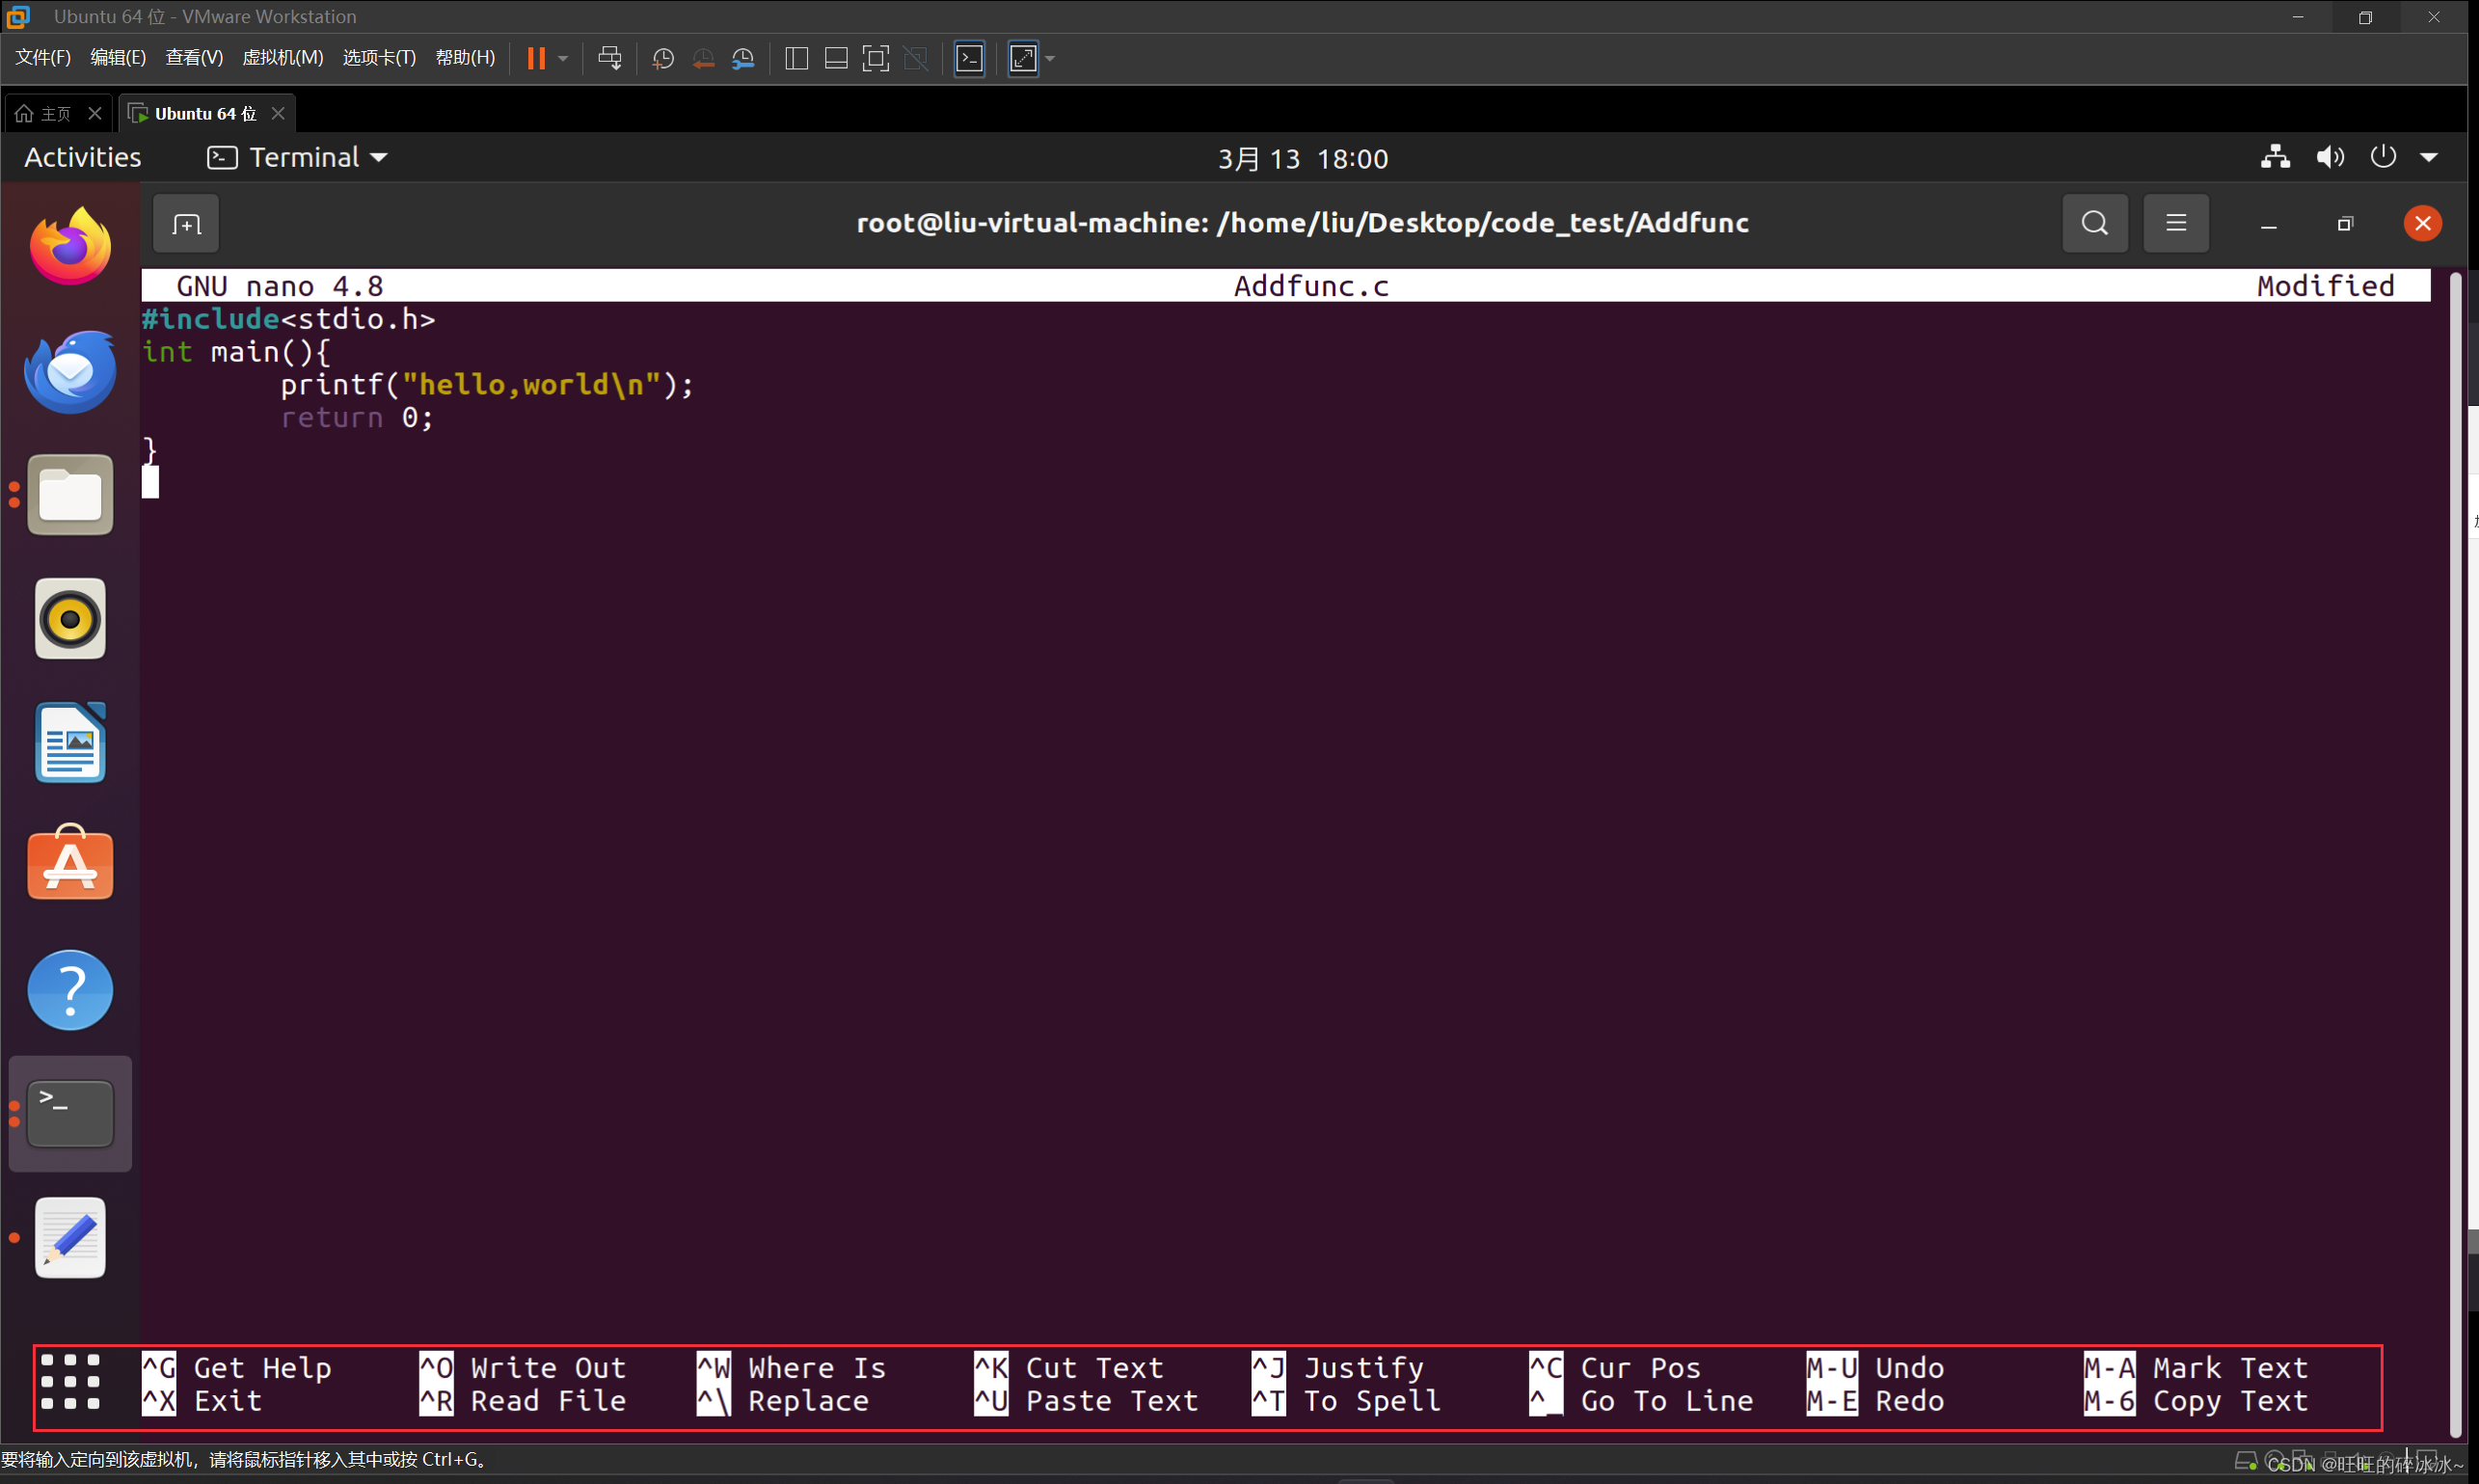Viewport: 2479px width, 1484px height.
Task: Open Files from the dock
Action: click(70, 495)
